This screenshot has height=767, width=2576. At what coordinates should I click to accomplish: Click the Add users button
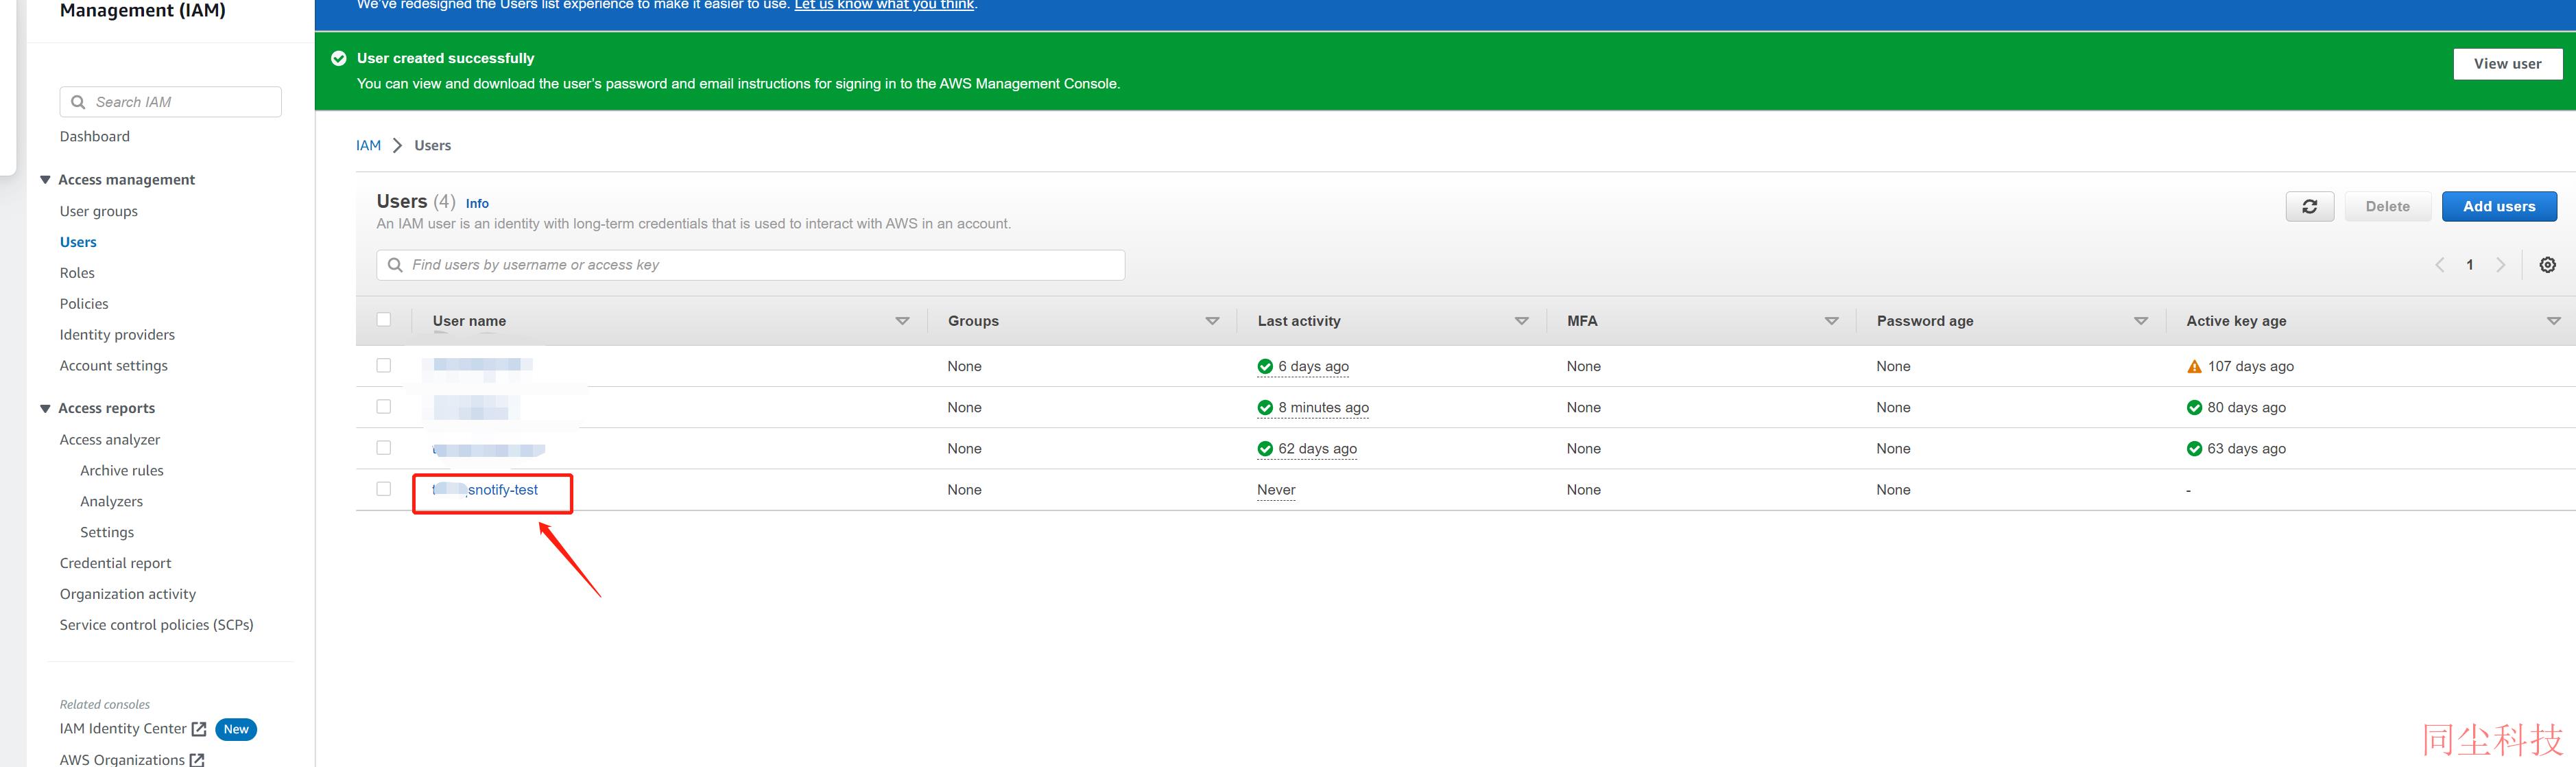[x=2498, y=206]
